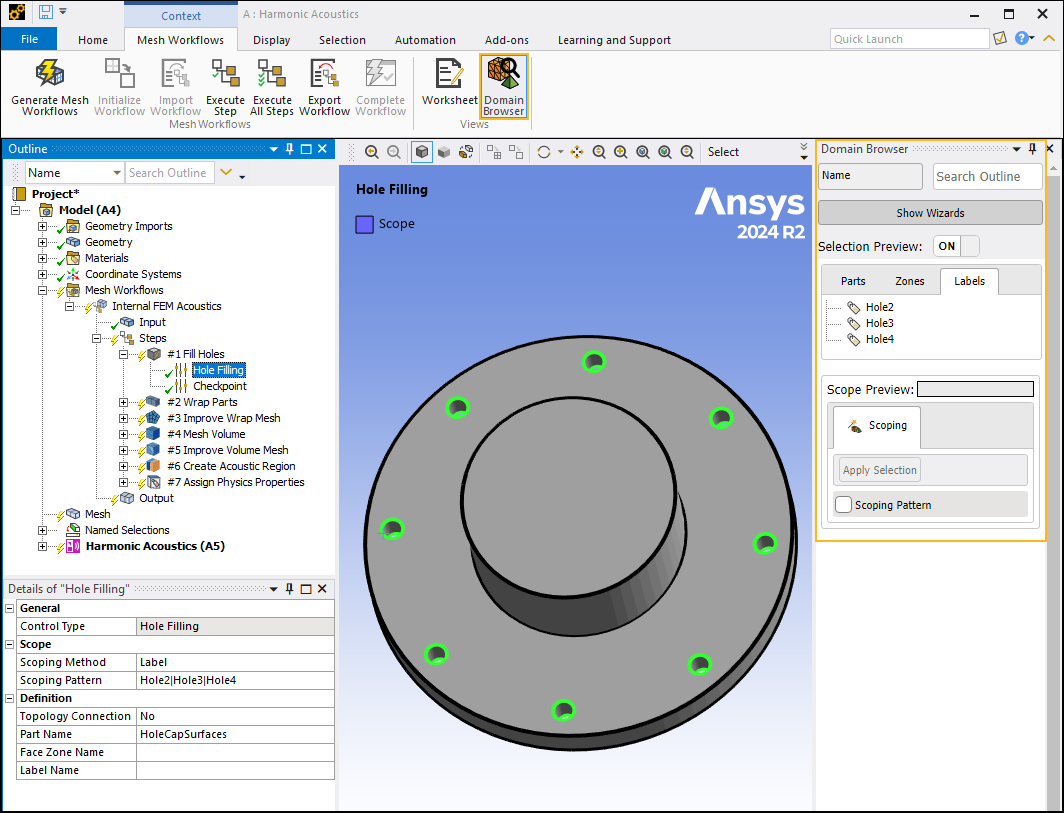Click the blue Scope color swatch

click(x=365, y=224)
